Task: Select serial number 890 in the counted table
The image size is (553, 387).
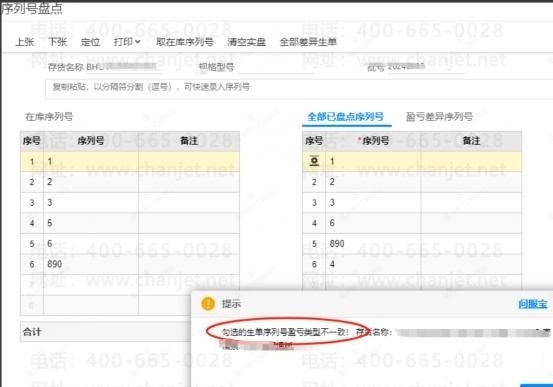Action: (x=373, y=244)
